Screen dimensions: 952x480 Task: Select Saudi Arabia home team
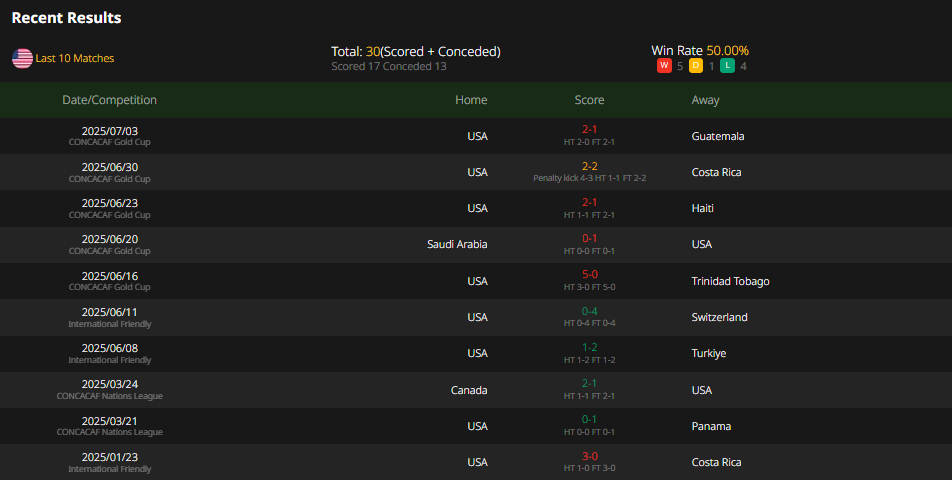coord(457,244)
